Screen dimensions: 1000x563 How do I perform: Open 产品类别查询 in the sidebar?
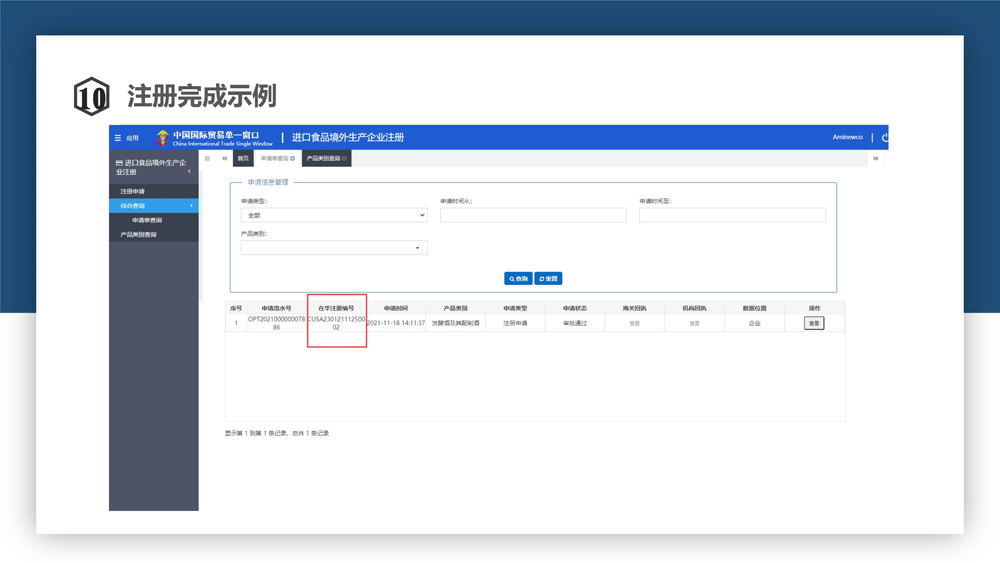(x=138, y=235)
